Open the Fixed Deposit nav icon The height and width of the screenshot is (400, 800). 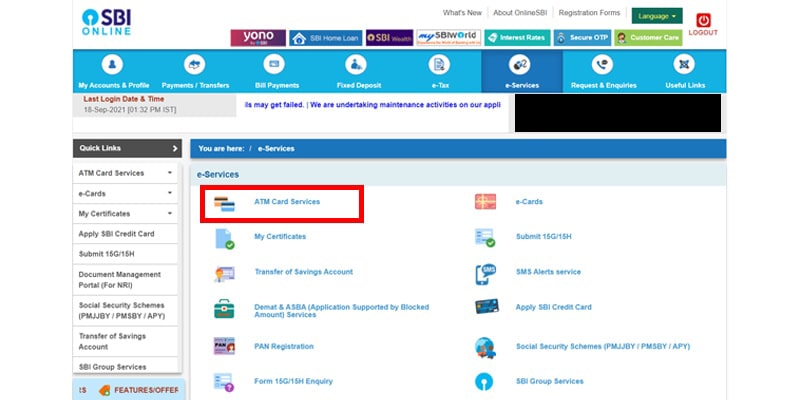click(x=356, y=65)
